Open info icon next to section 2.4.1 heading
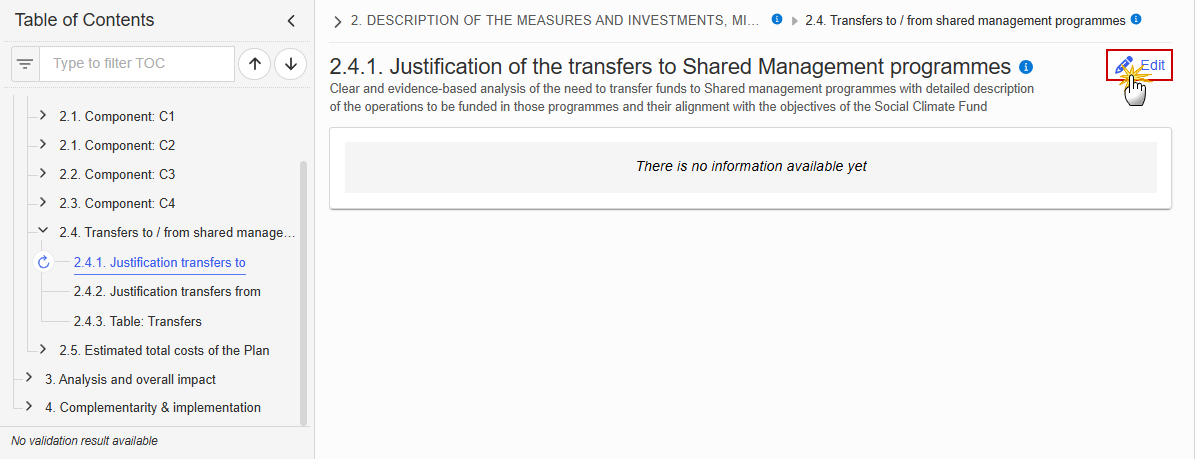The width and height of the screenshot is (1195, 459). coord(1026,67)
